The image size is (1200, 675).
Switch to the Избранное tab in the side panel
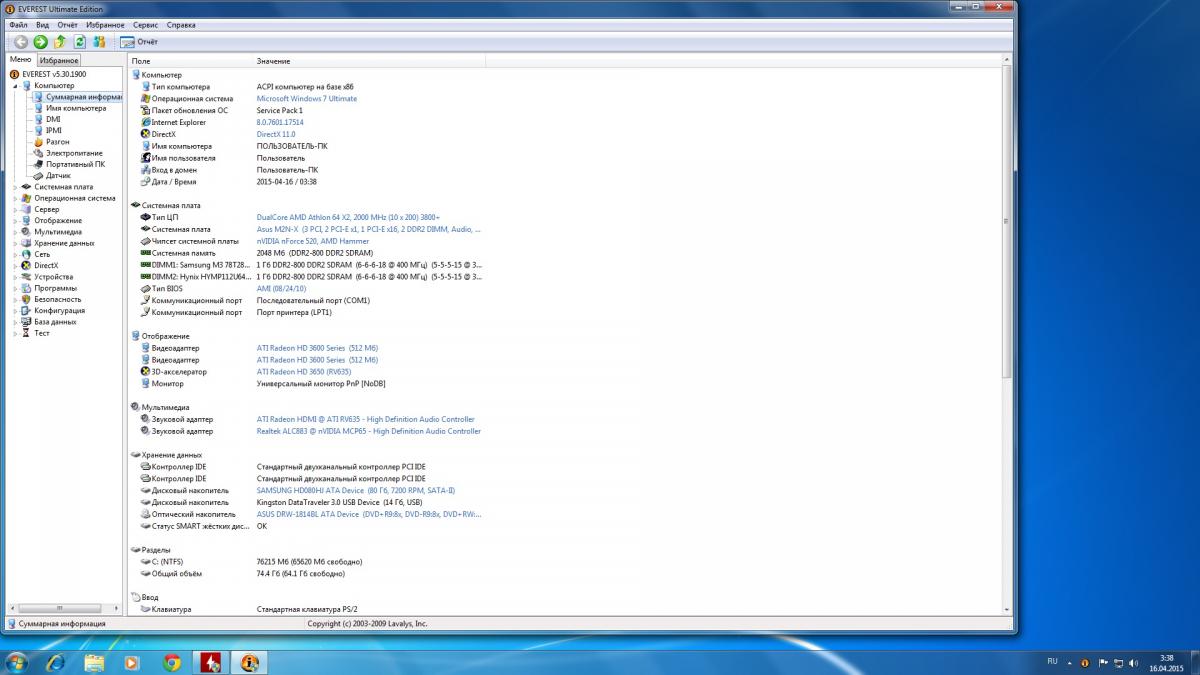point(59,61)
